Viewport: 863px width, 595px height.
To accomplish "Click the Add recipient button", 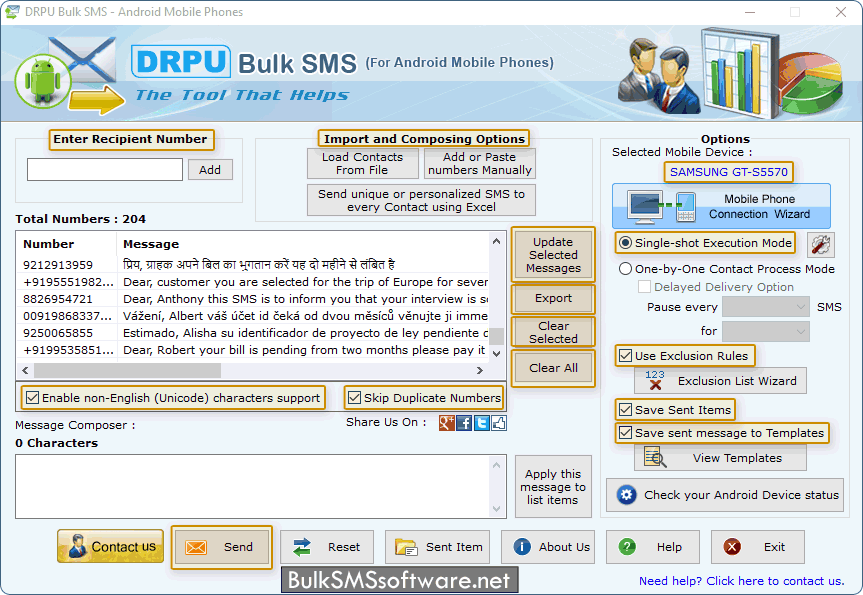I will tap(210, 170).
